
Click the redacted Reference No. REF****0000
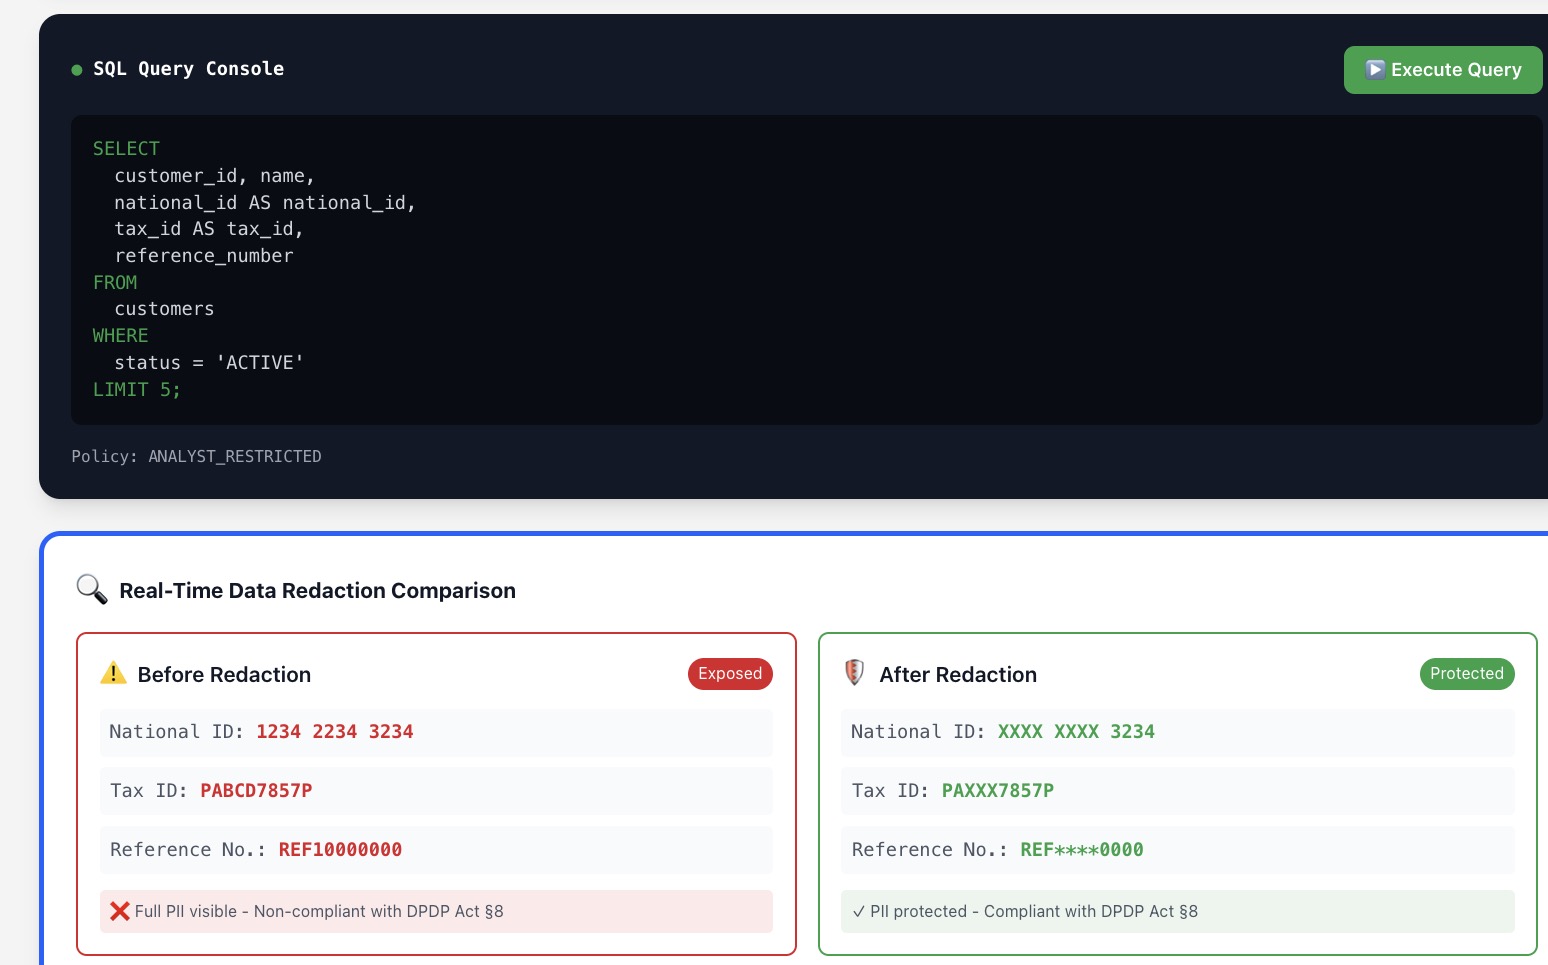point(1082,850)
